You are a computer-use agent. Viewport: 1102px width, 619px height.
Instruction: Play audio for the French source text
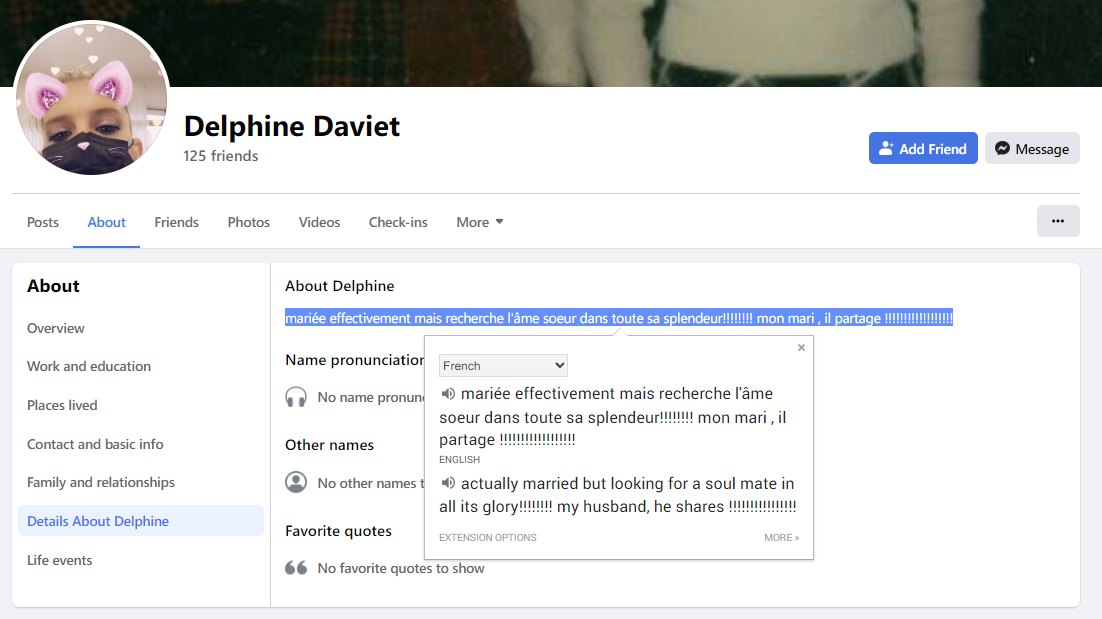[x=448, y=393]
